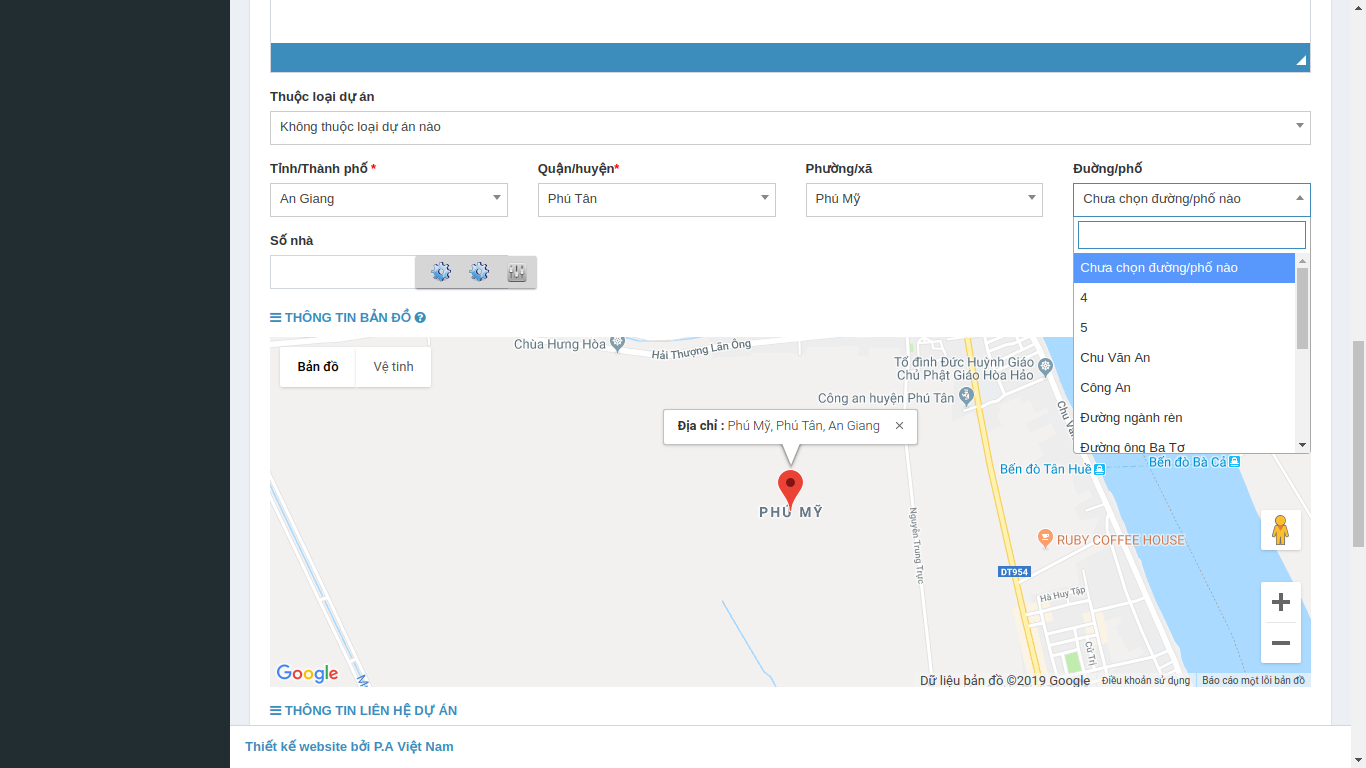Select street 'Công An'

(x=1184, y=388)
